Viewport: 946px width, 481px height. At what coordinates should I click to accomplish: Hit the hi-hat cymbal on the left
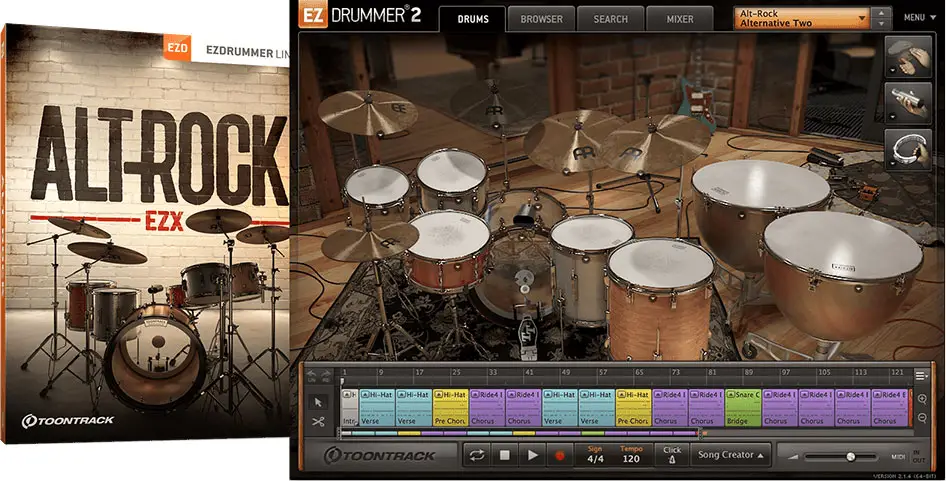coord(369,241)
